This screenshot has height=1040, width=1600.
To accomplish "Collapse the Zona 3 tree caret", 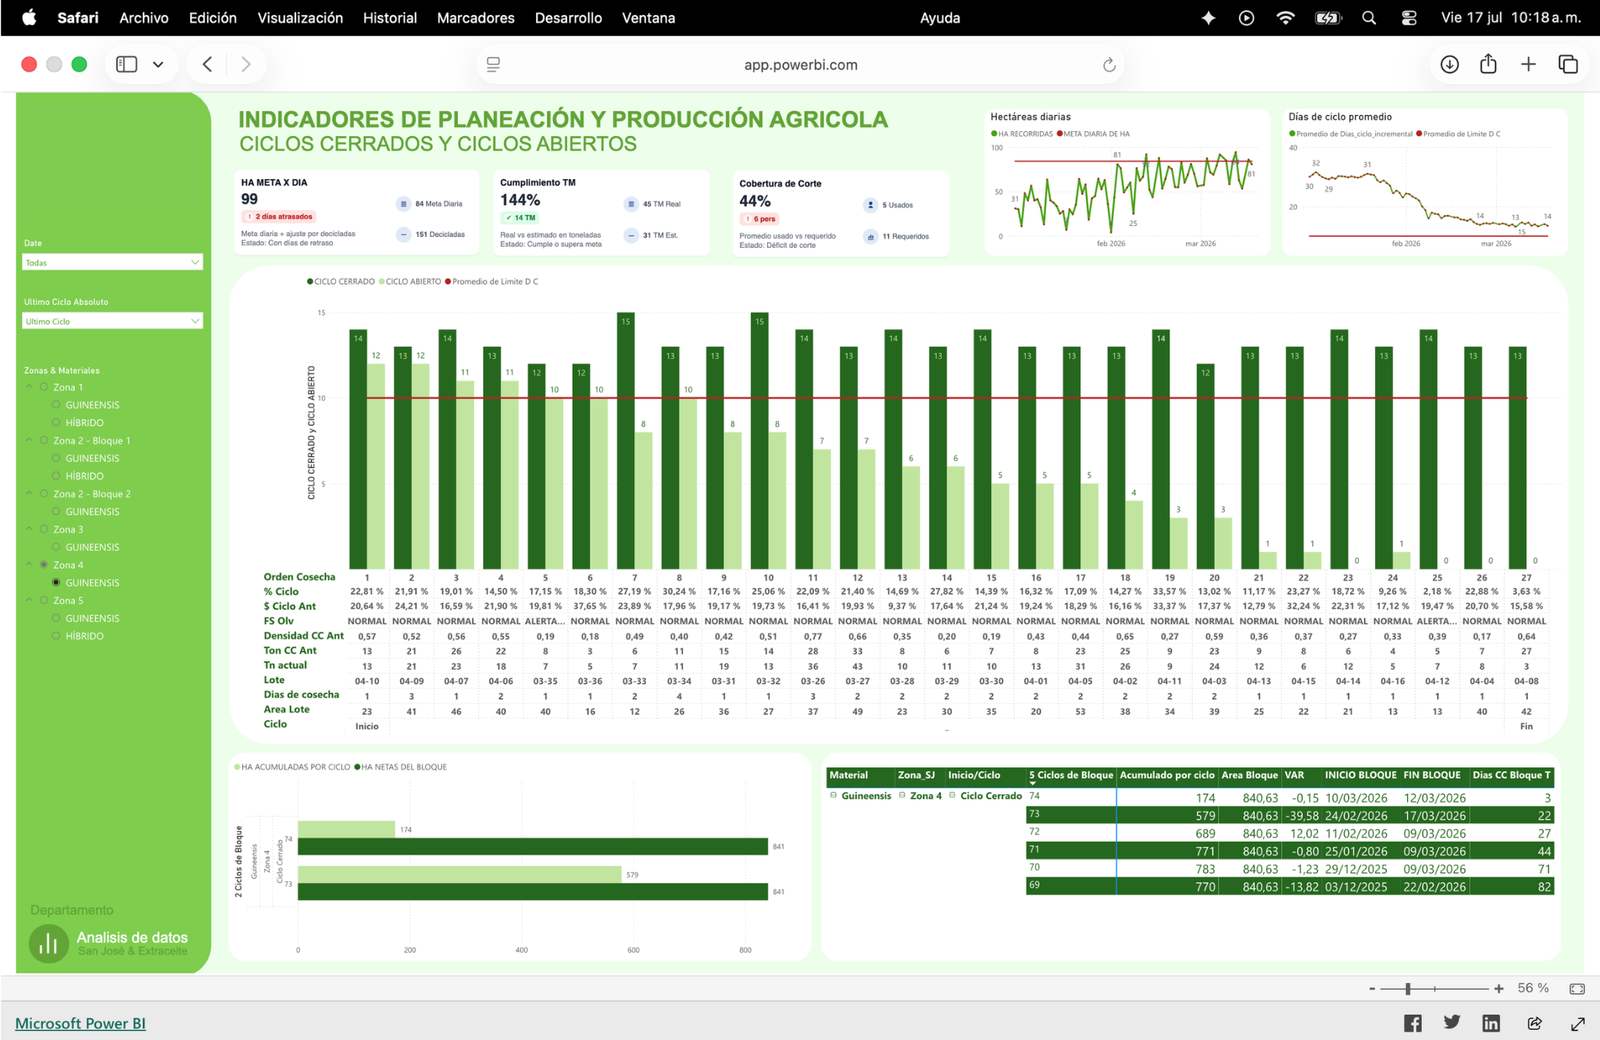I will click(29, 530).
